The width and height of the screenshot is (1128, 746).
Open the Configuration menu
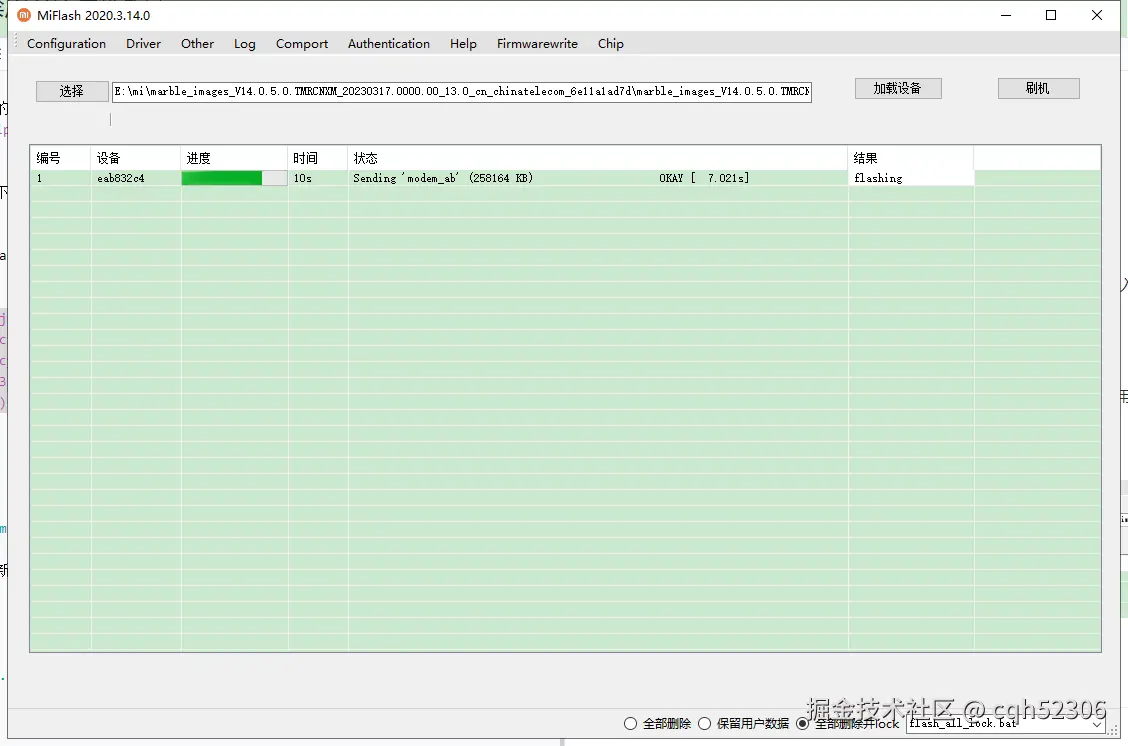pos(66,44)
